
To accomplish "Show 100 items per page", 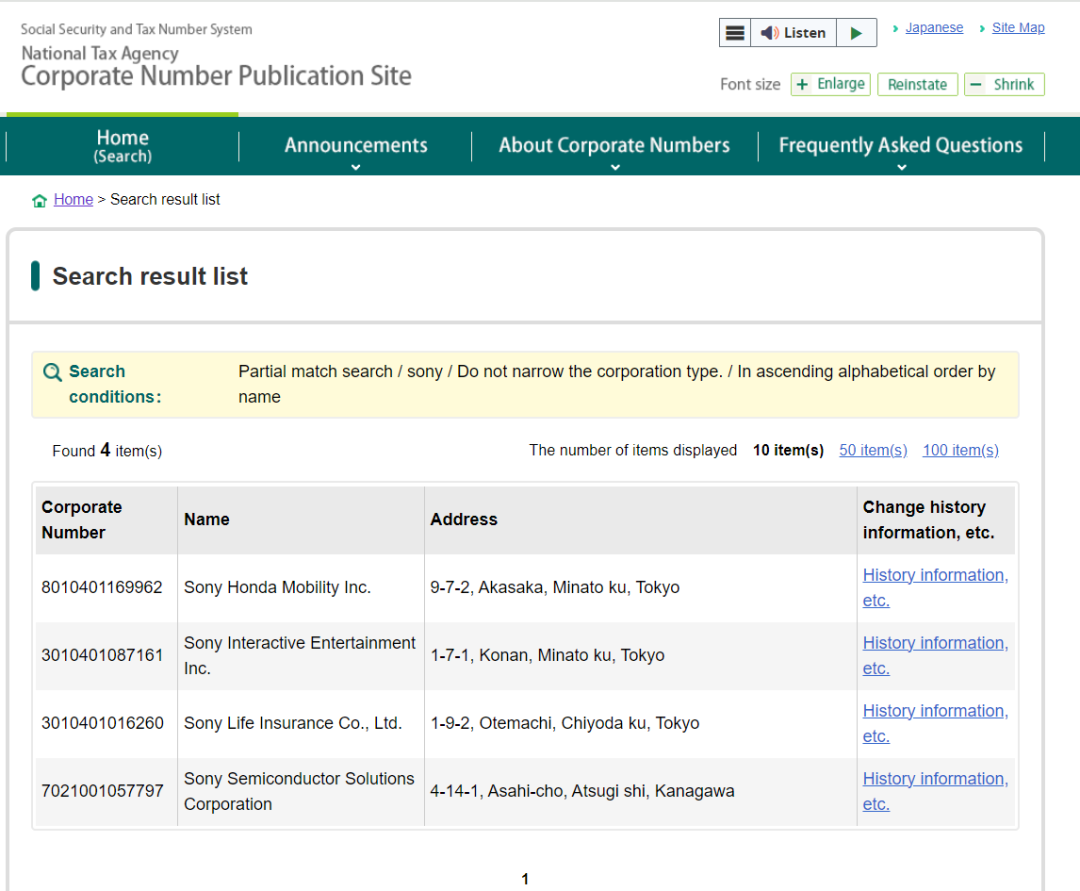I will 960,450.
